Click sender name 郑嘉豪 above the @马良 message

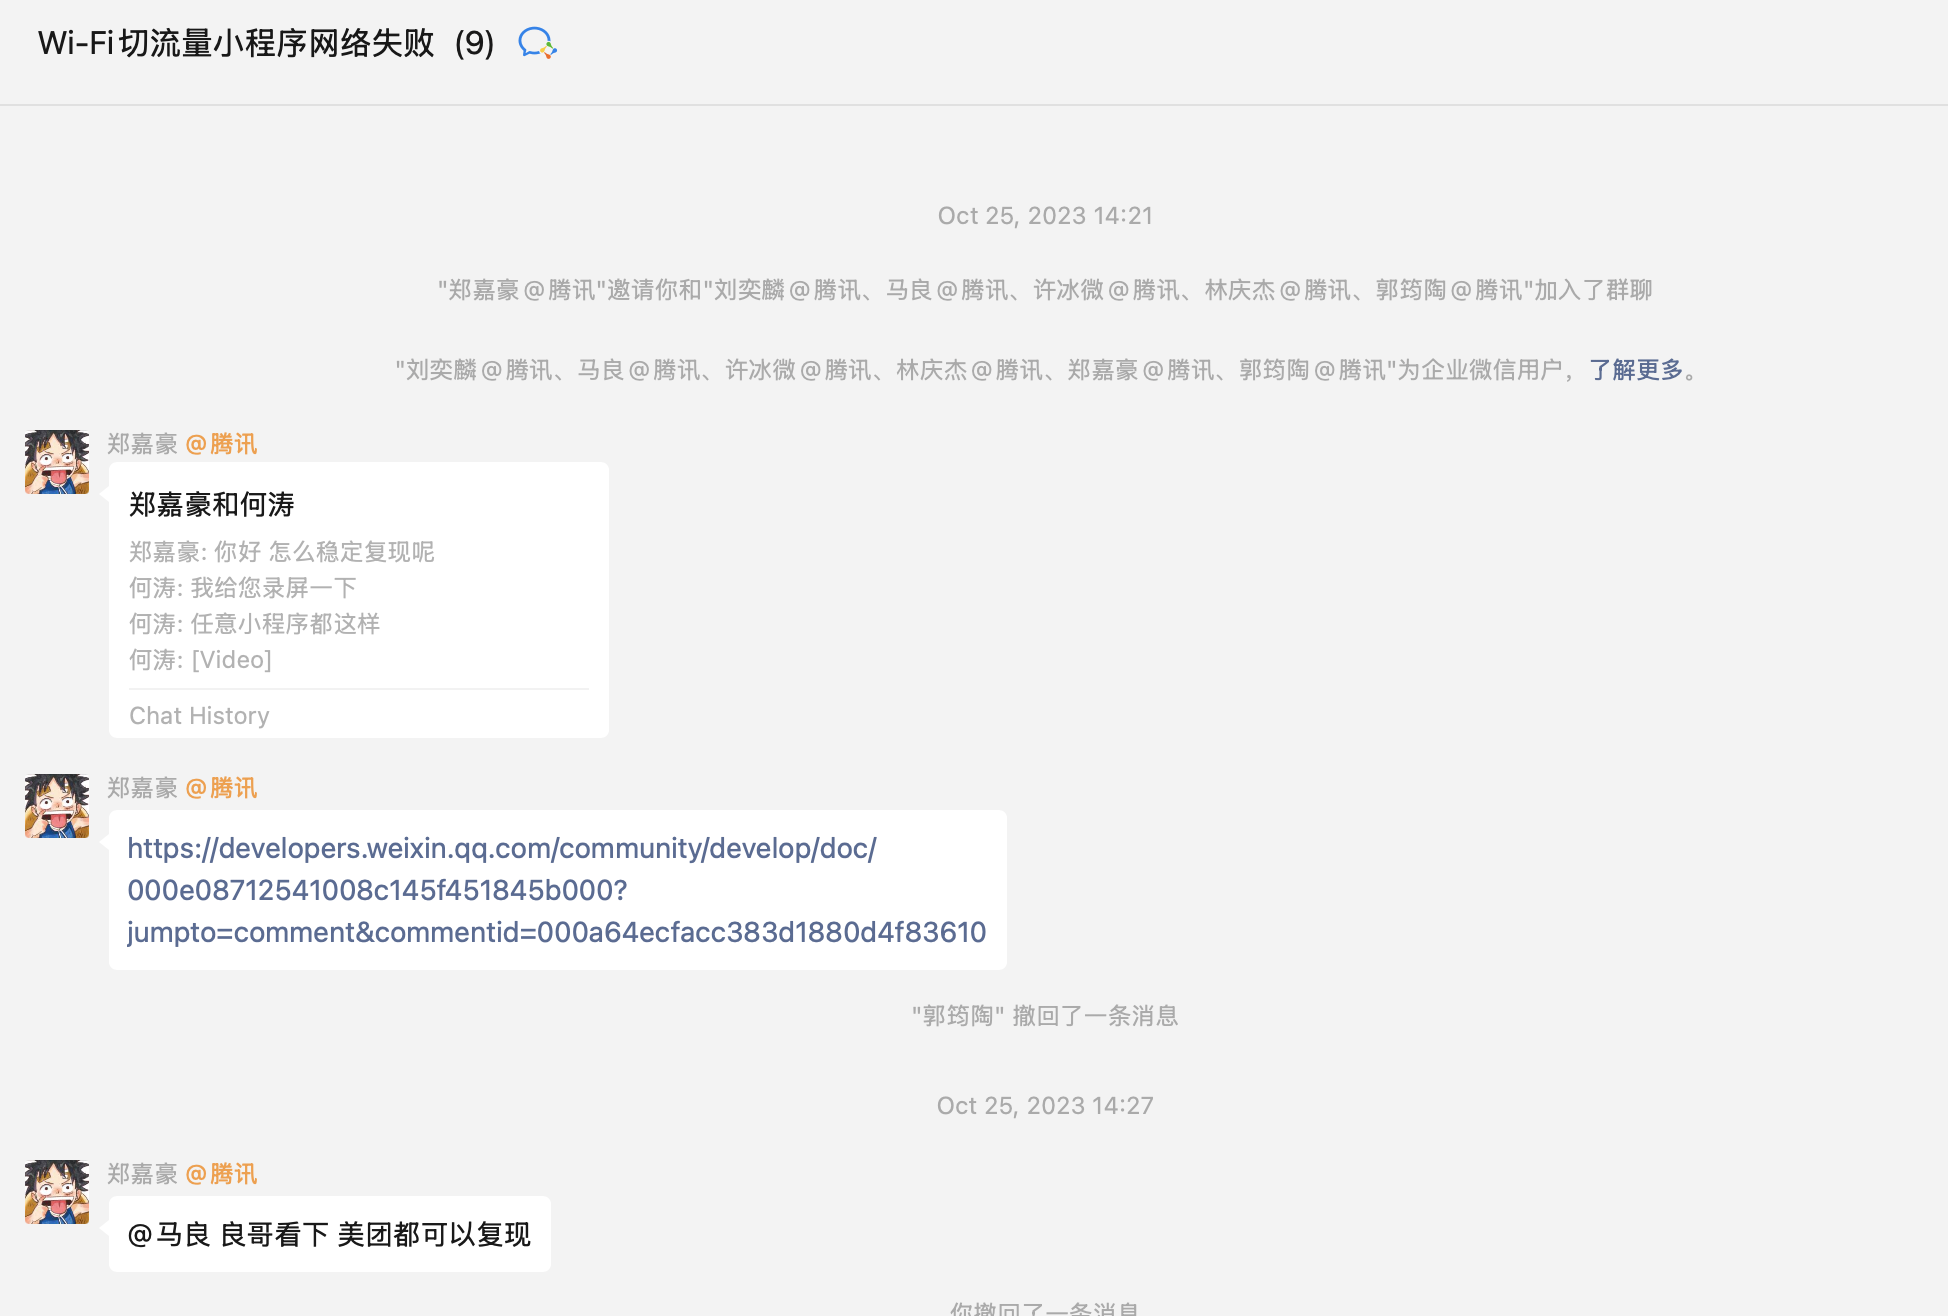(142, 1174)
